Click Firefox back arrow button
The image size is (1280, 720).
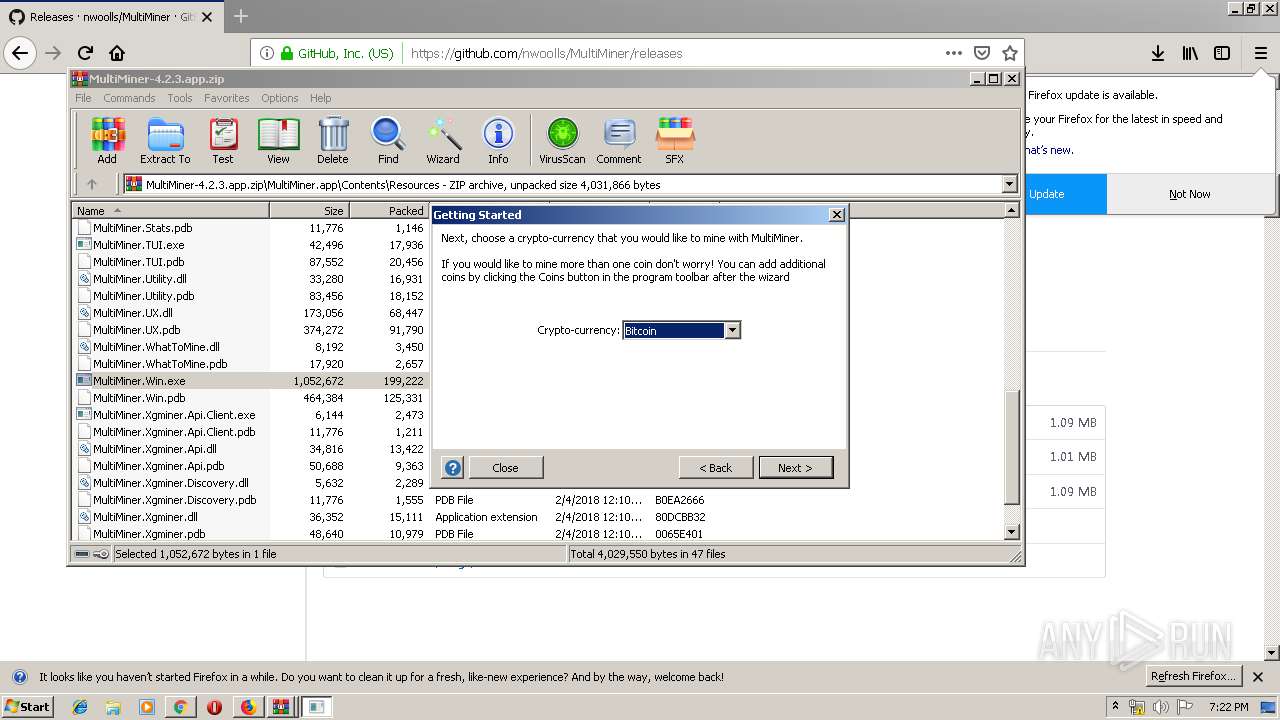pyautogui.click(x=20, y=53)
